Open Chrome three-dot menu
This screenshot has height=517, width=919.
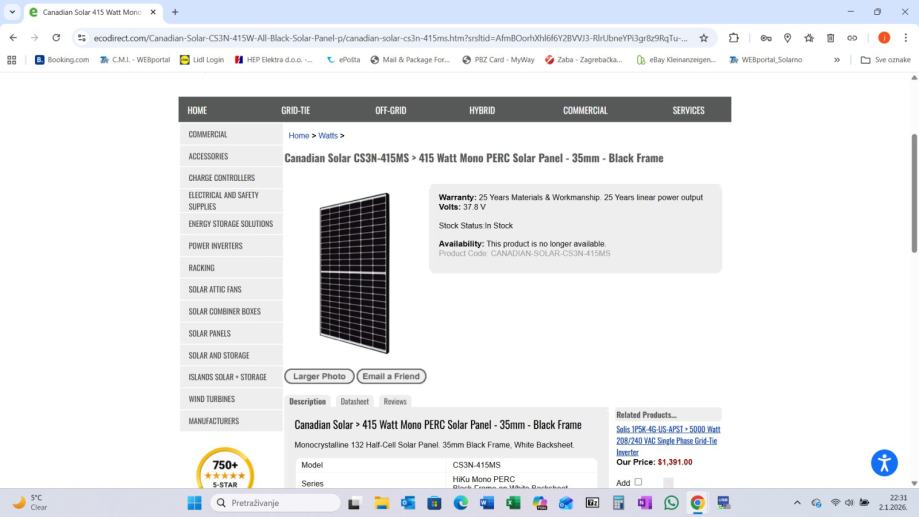[x=906, y=38]
